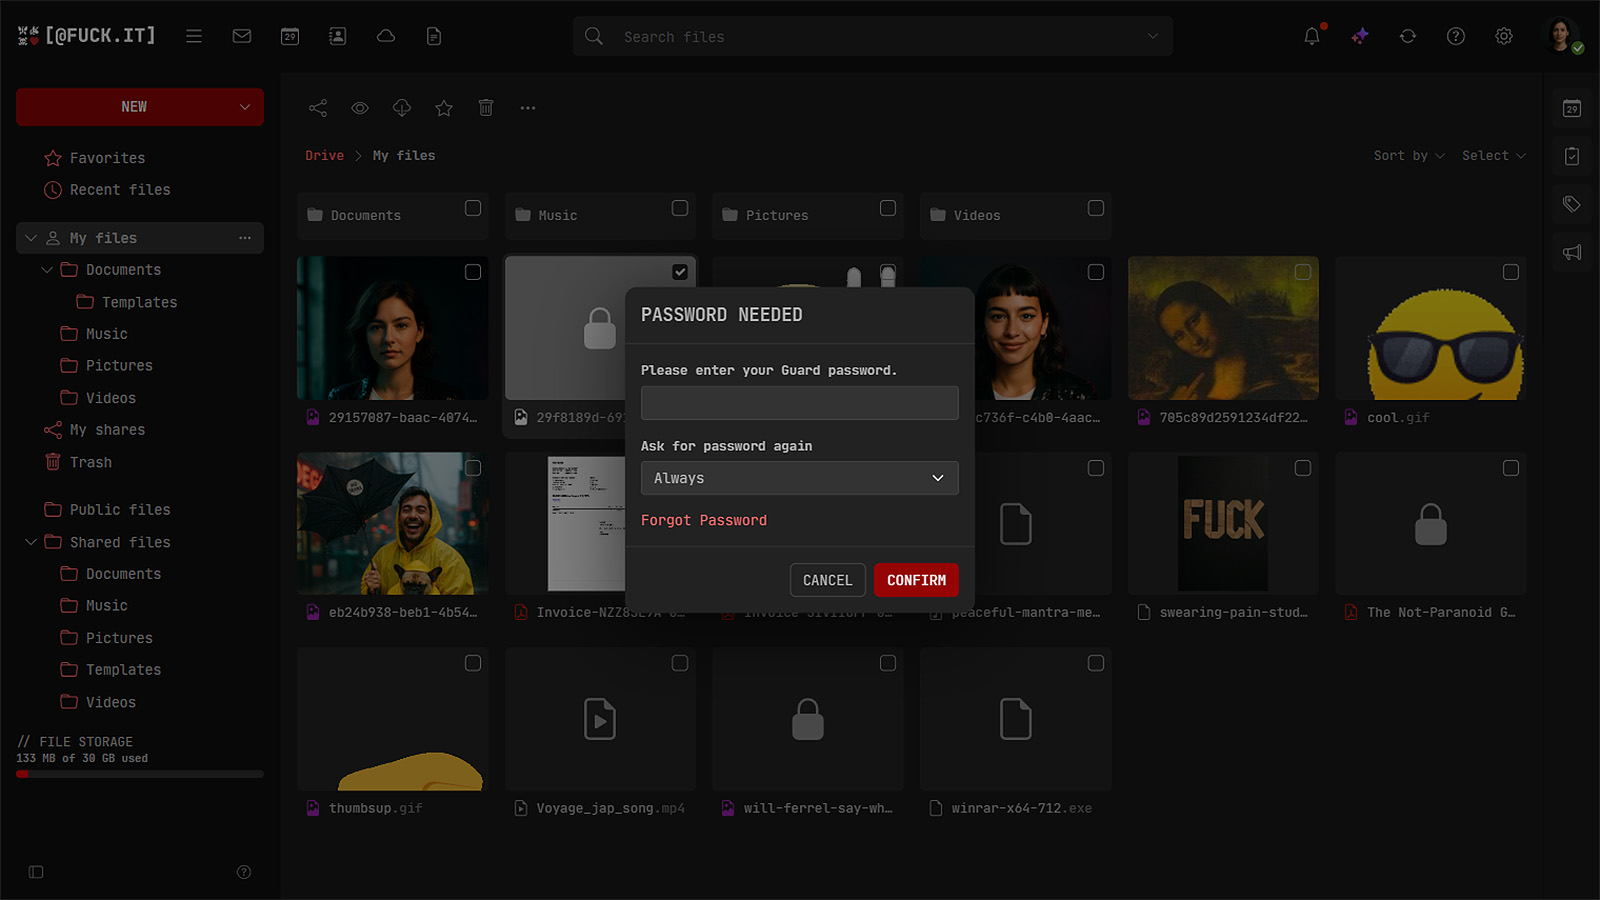Check the winrar-x64-712.exe checkbox
Viewport: 1600px width, 900px height.
[x=1096, y=663]
